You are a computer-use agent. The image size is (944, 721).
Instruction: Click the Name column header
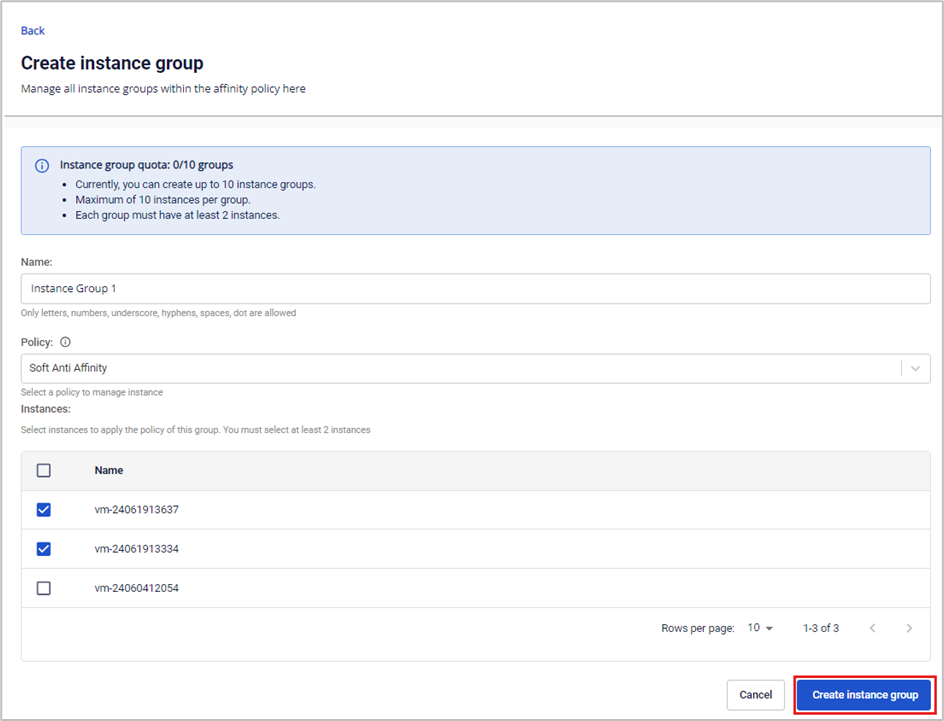[x=109, y=470]
